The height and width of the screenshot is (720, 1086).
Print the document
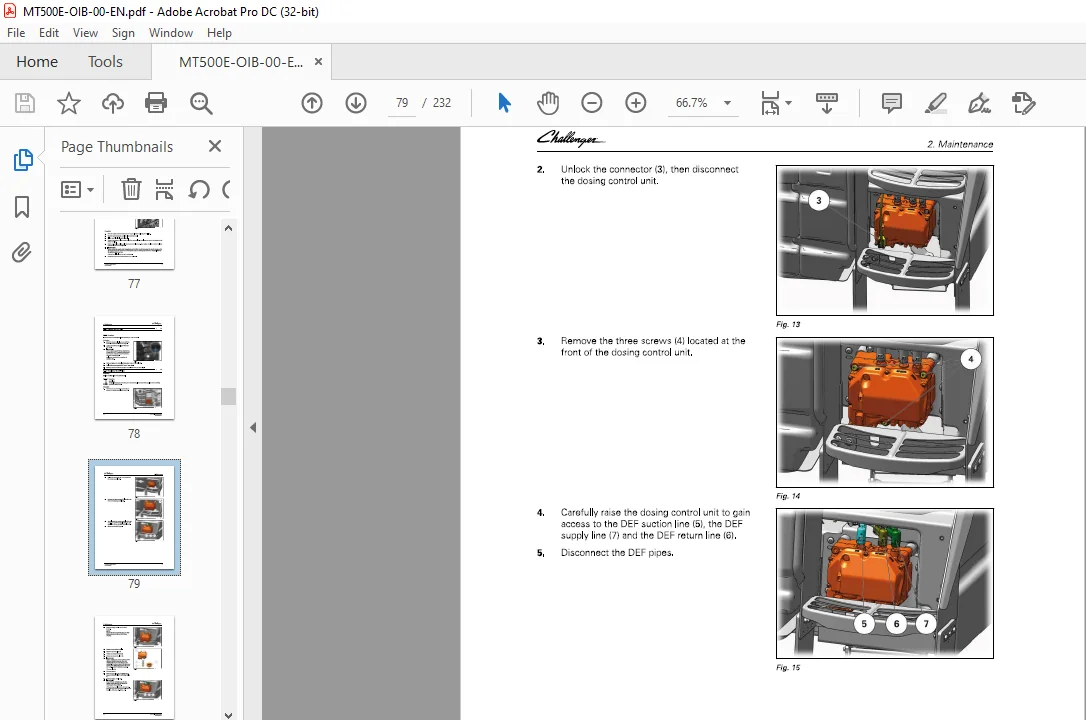(156, 103)
